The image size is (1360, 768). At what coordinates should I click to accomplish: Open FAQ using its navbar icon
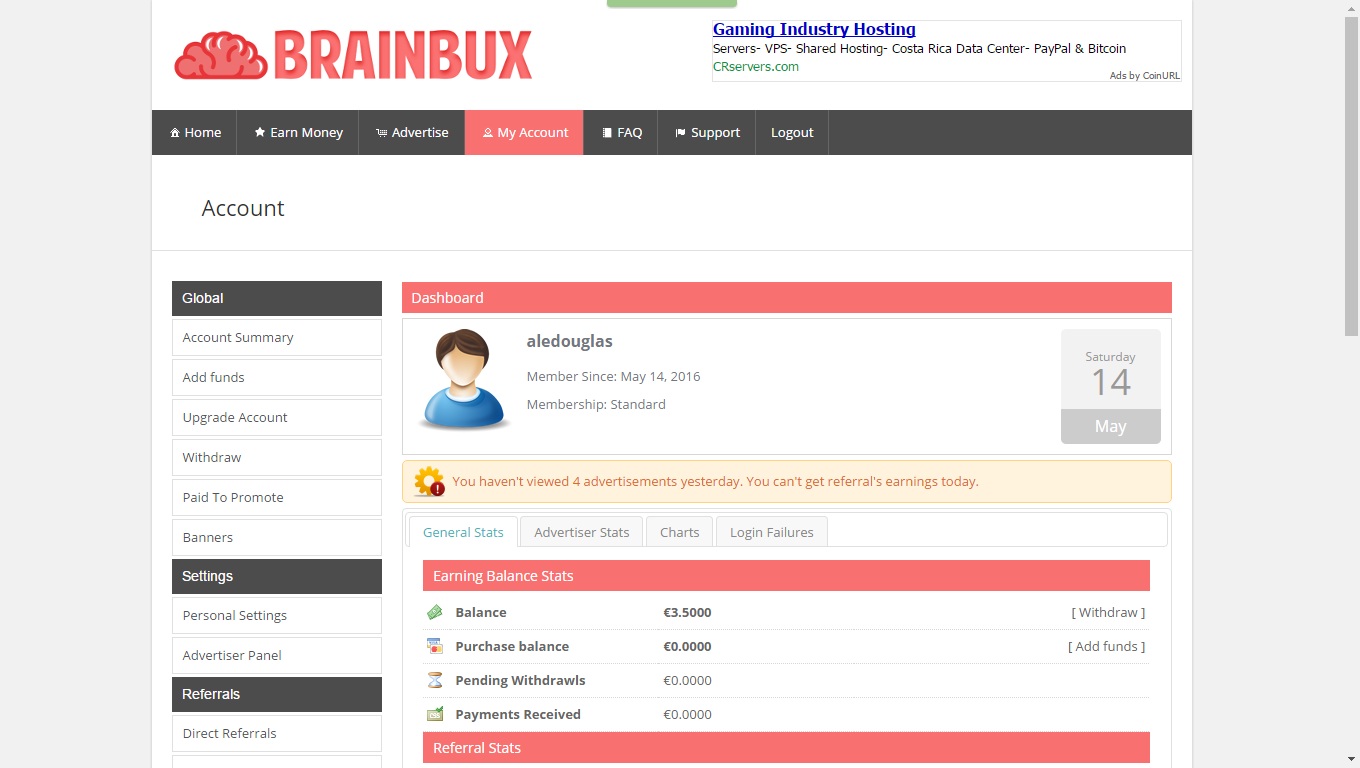pyautogui.click(x=606, y=132)
